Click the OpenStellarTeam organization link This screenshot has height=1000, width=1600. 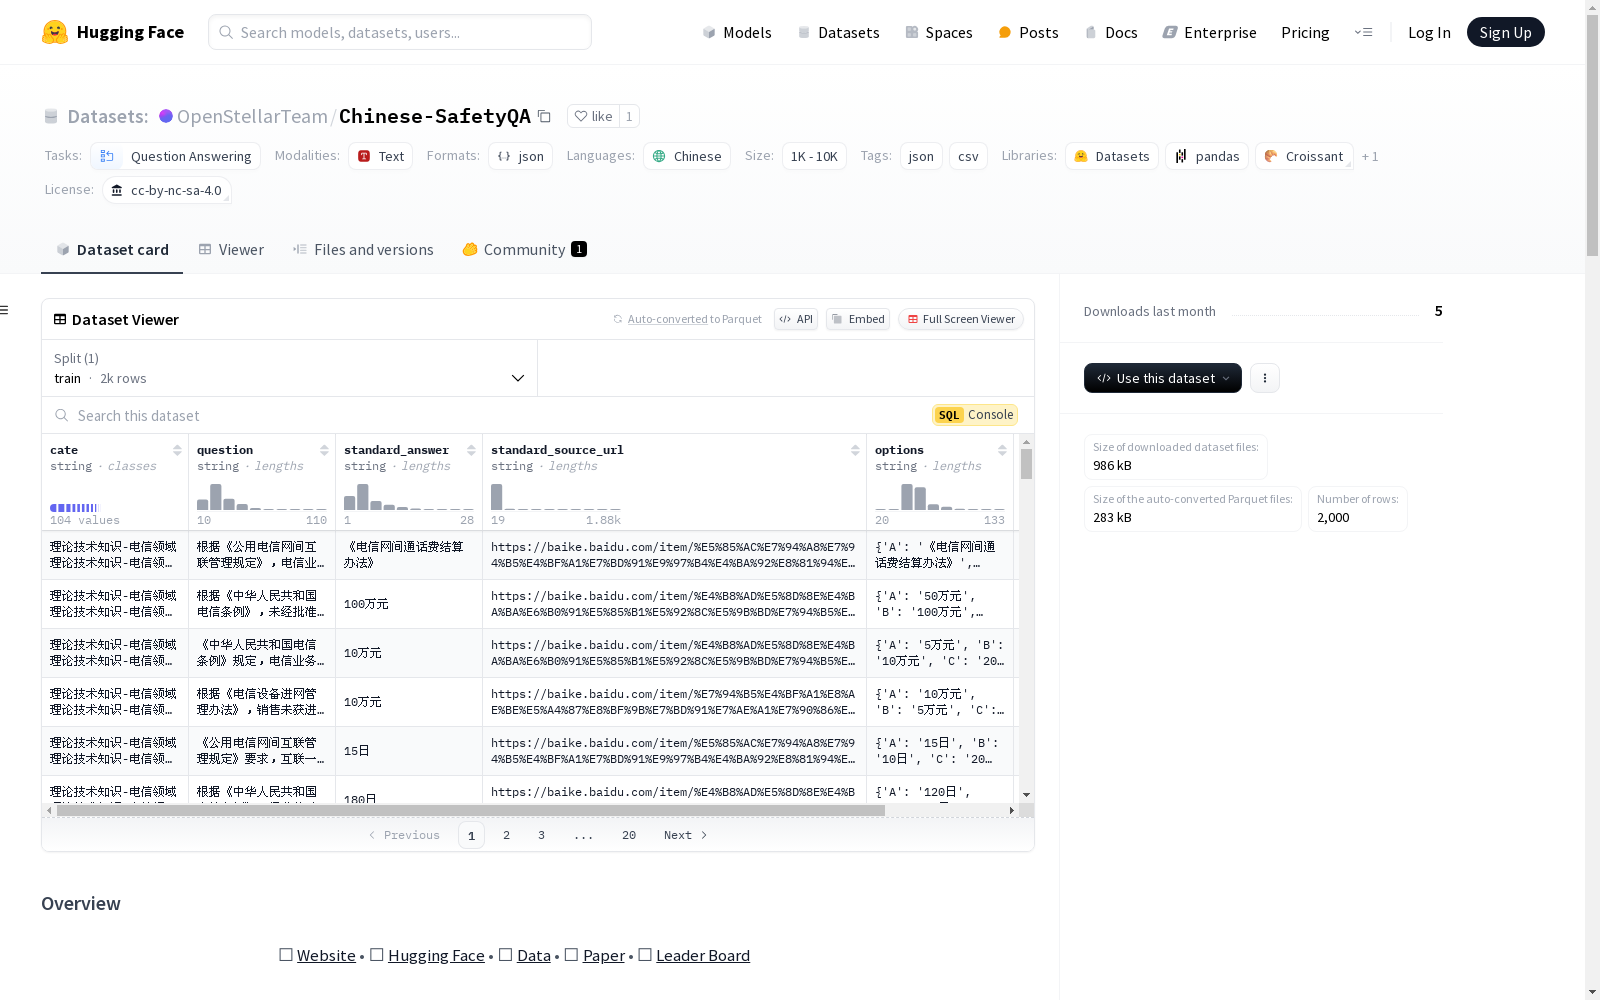(x=252, y=116)
